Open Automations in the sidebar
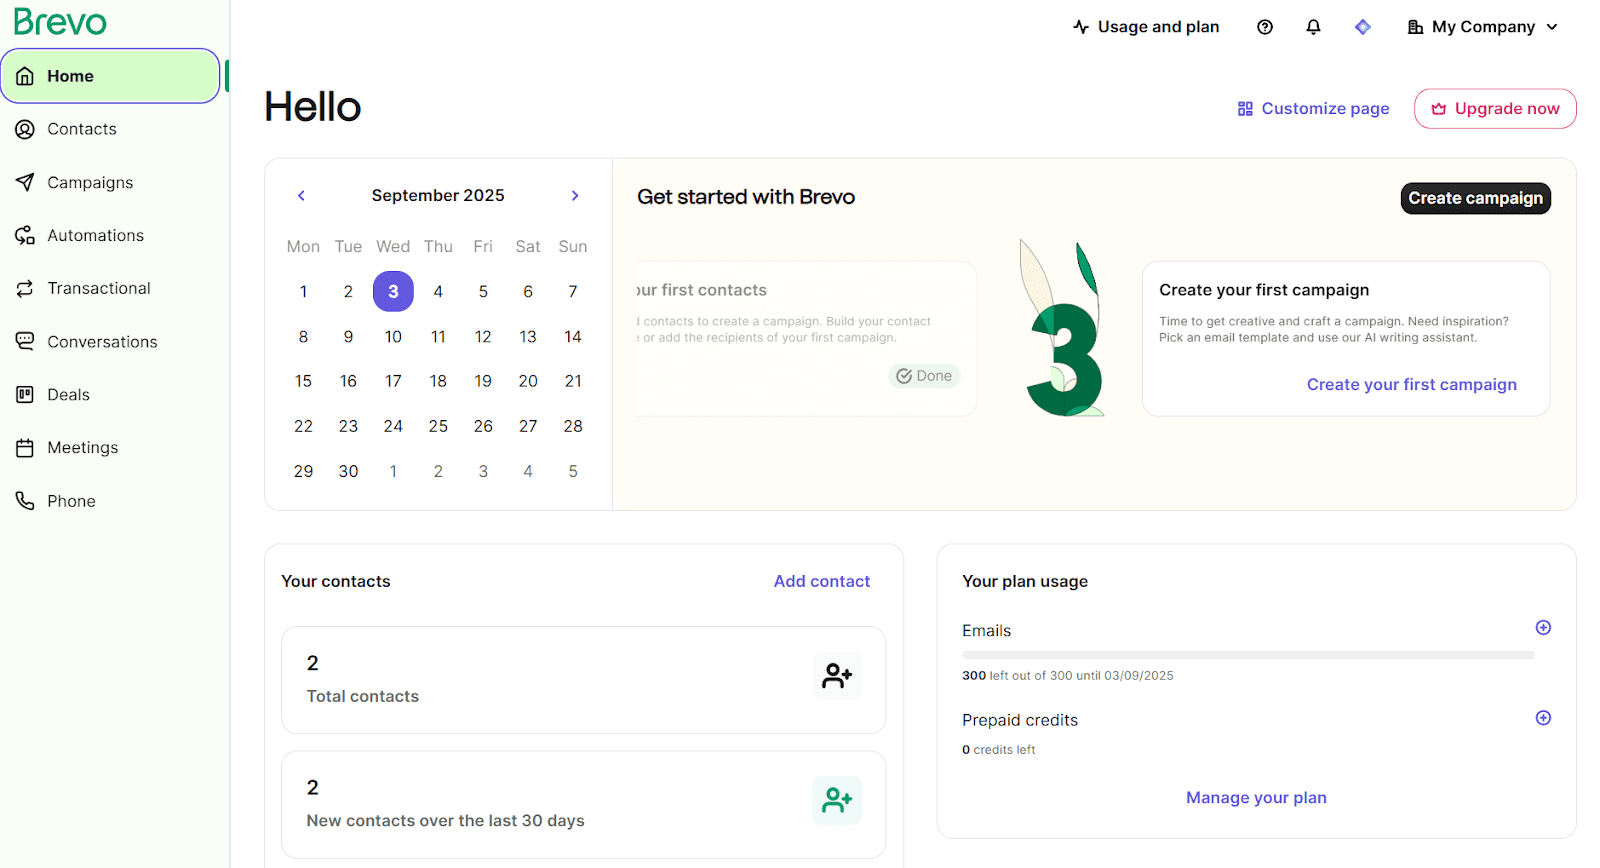 [x=95, y=236]
